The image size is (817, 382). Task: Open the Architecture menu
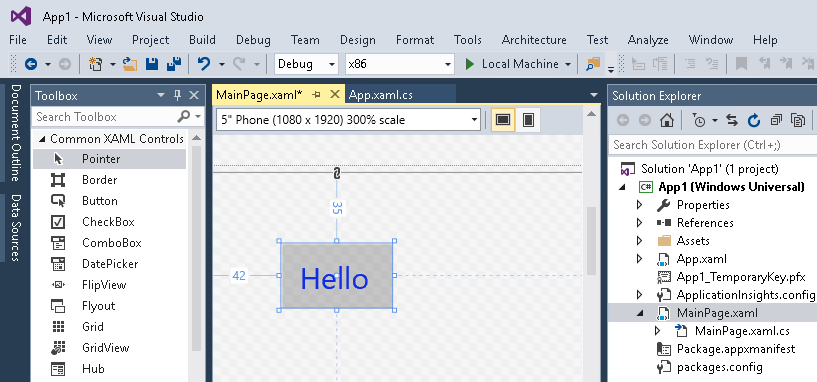[x=534, y=40]
